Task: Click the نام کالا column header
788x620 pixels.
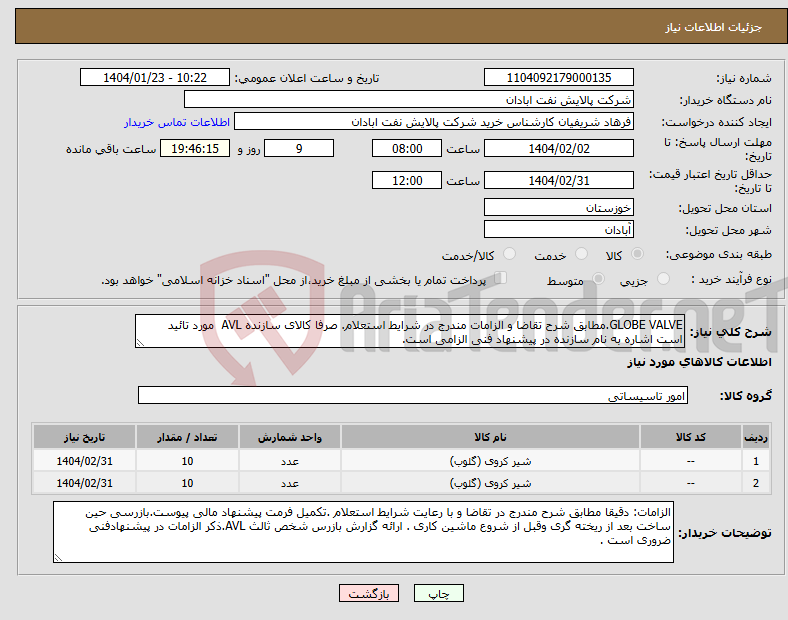Action: [x=490, y=437]
